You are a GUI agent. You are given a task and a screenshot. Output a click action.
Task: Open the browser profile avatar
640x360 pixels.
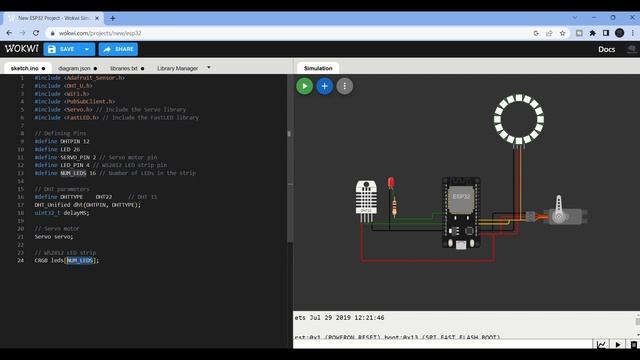click(x=619, y=33)
